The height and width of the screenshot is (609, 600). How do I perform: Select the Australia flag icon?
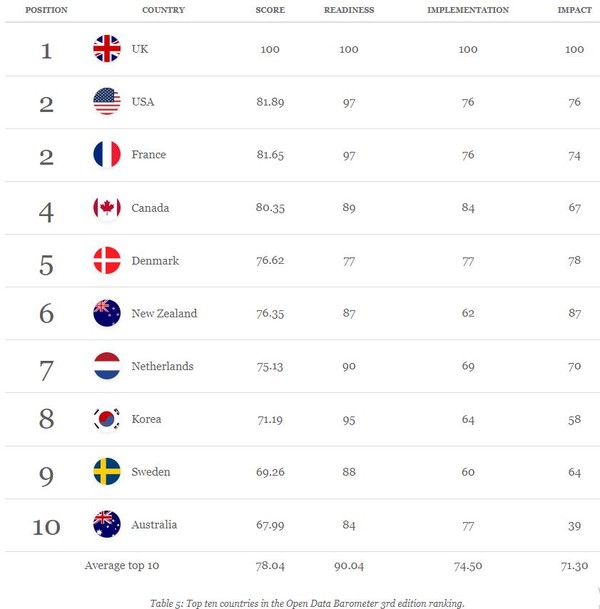(x=106, y=524)
